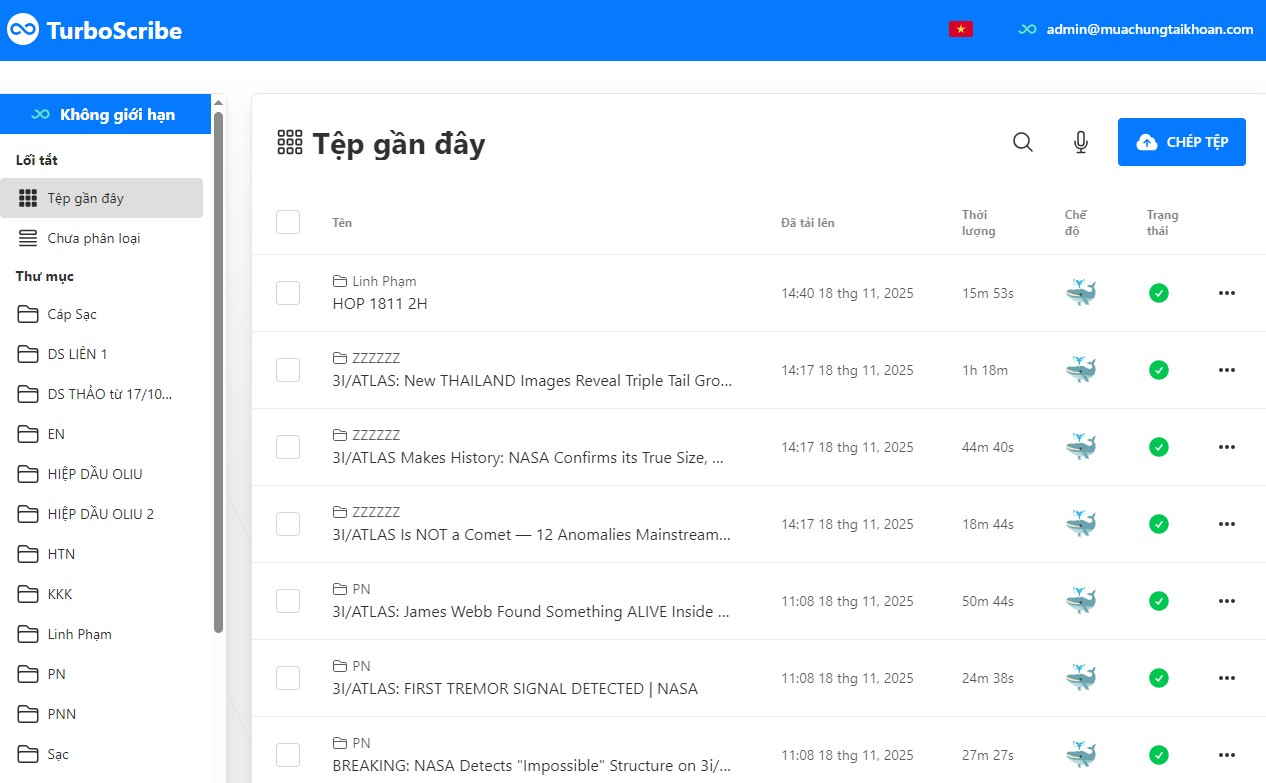Screen dimensions: 1266x783
Task: Click the search magnifier icon
Action: (1022, 142)
